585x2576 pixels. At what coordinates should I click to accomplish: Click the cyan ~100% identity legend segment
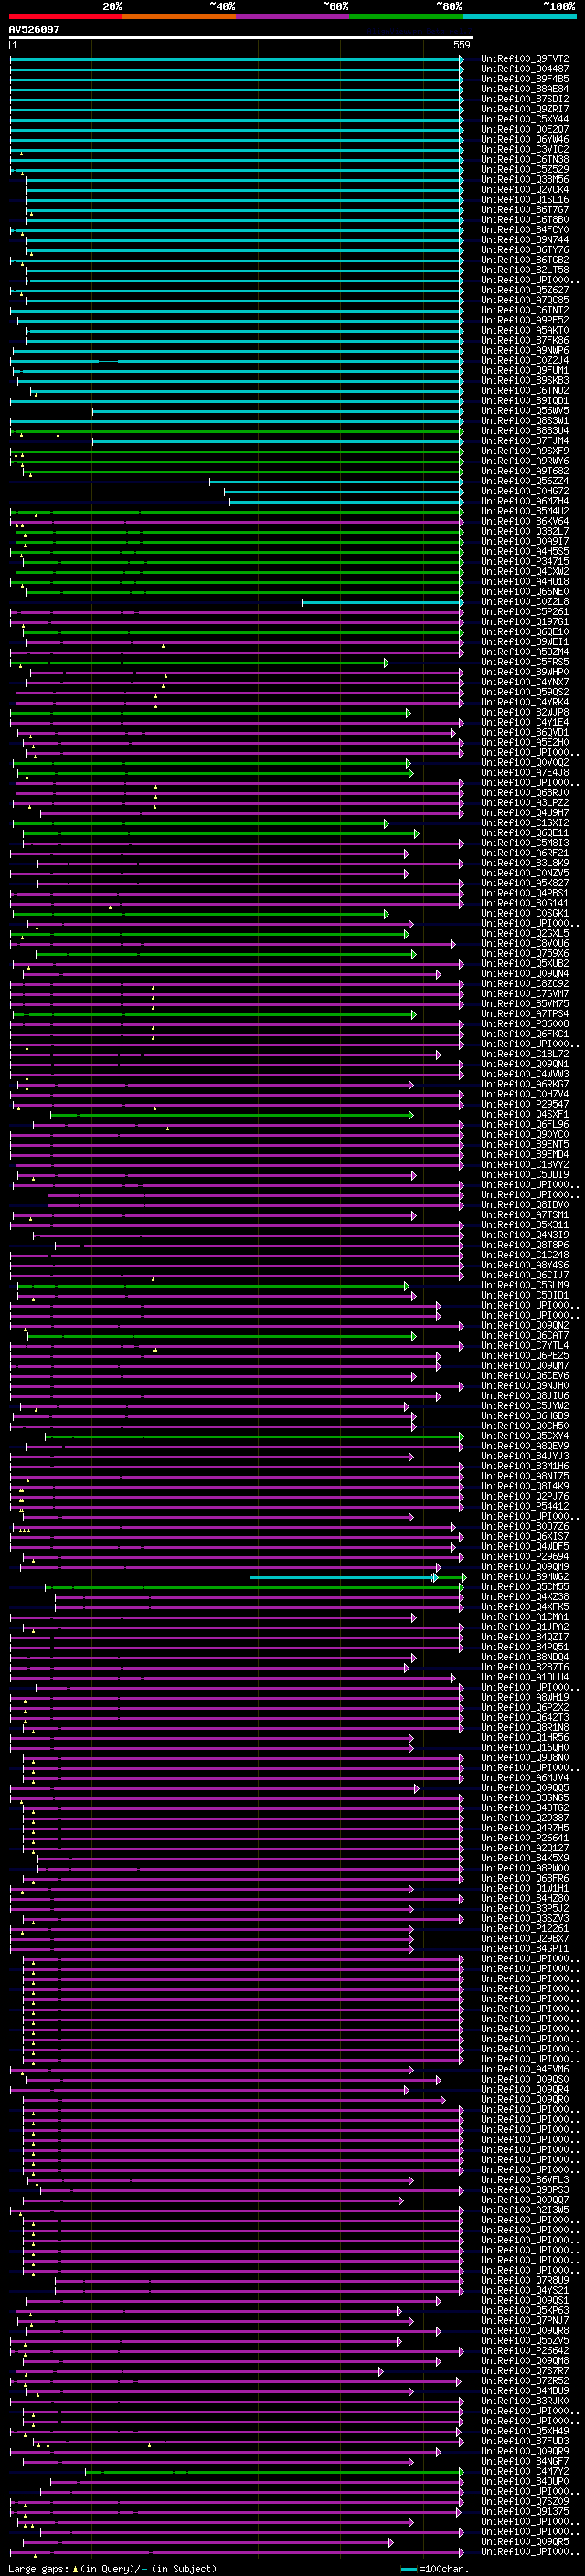coord(519,16)
